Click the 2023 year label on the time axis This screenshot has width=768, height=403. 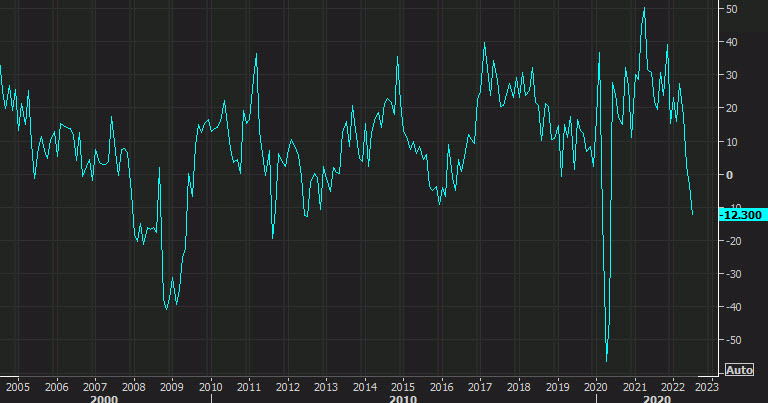coord(707,387)
